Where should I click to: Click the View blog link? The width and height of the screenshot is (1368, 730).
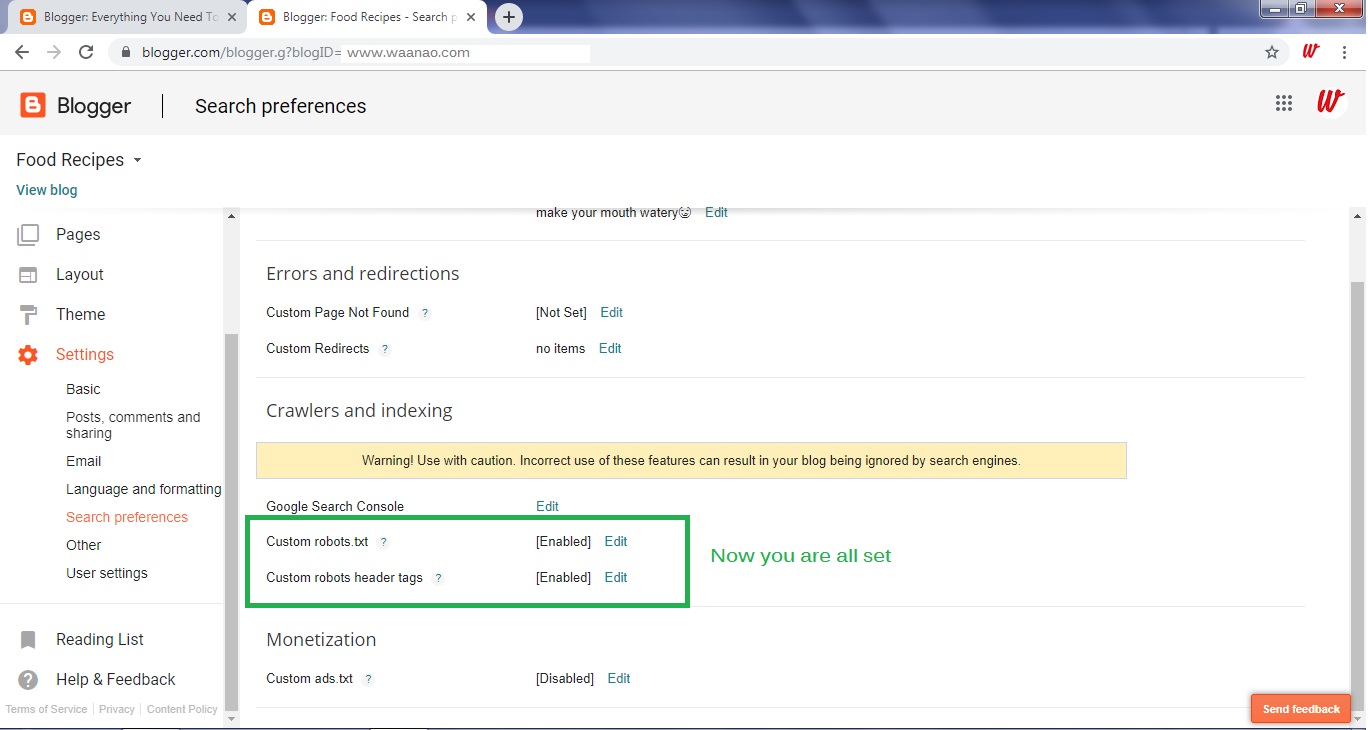coord(46,190)
